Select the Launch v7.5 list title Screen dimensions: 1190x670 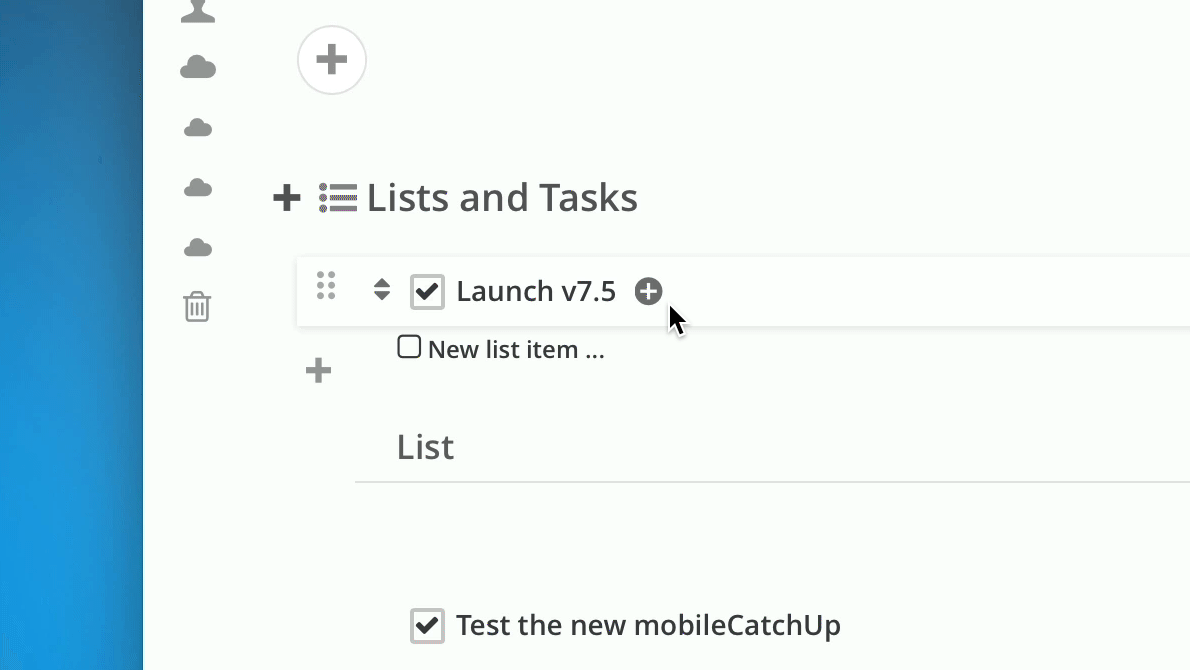[536, 291]
